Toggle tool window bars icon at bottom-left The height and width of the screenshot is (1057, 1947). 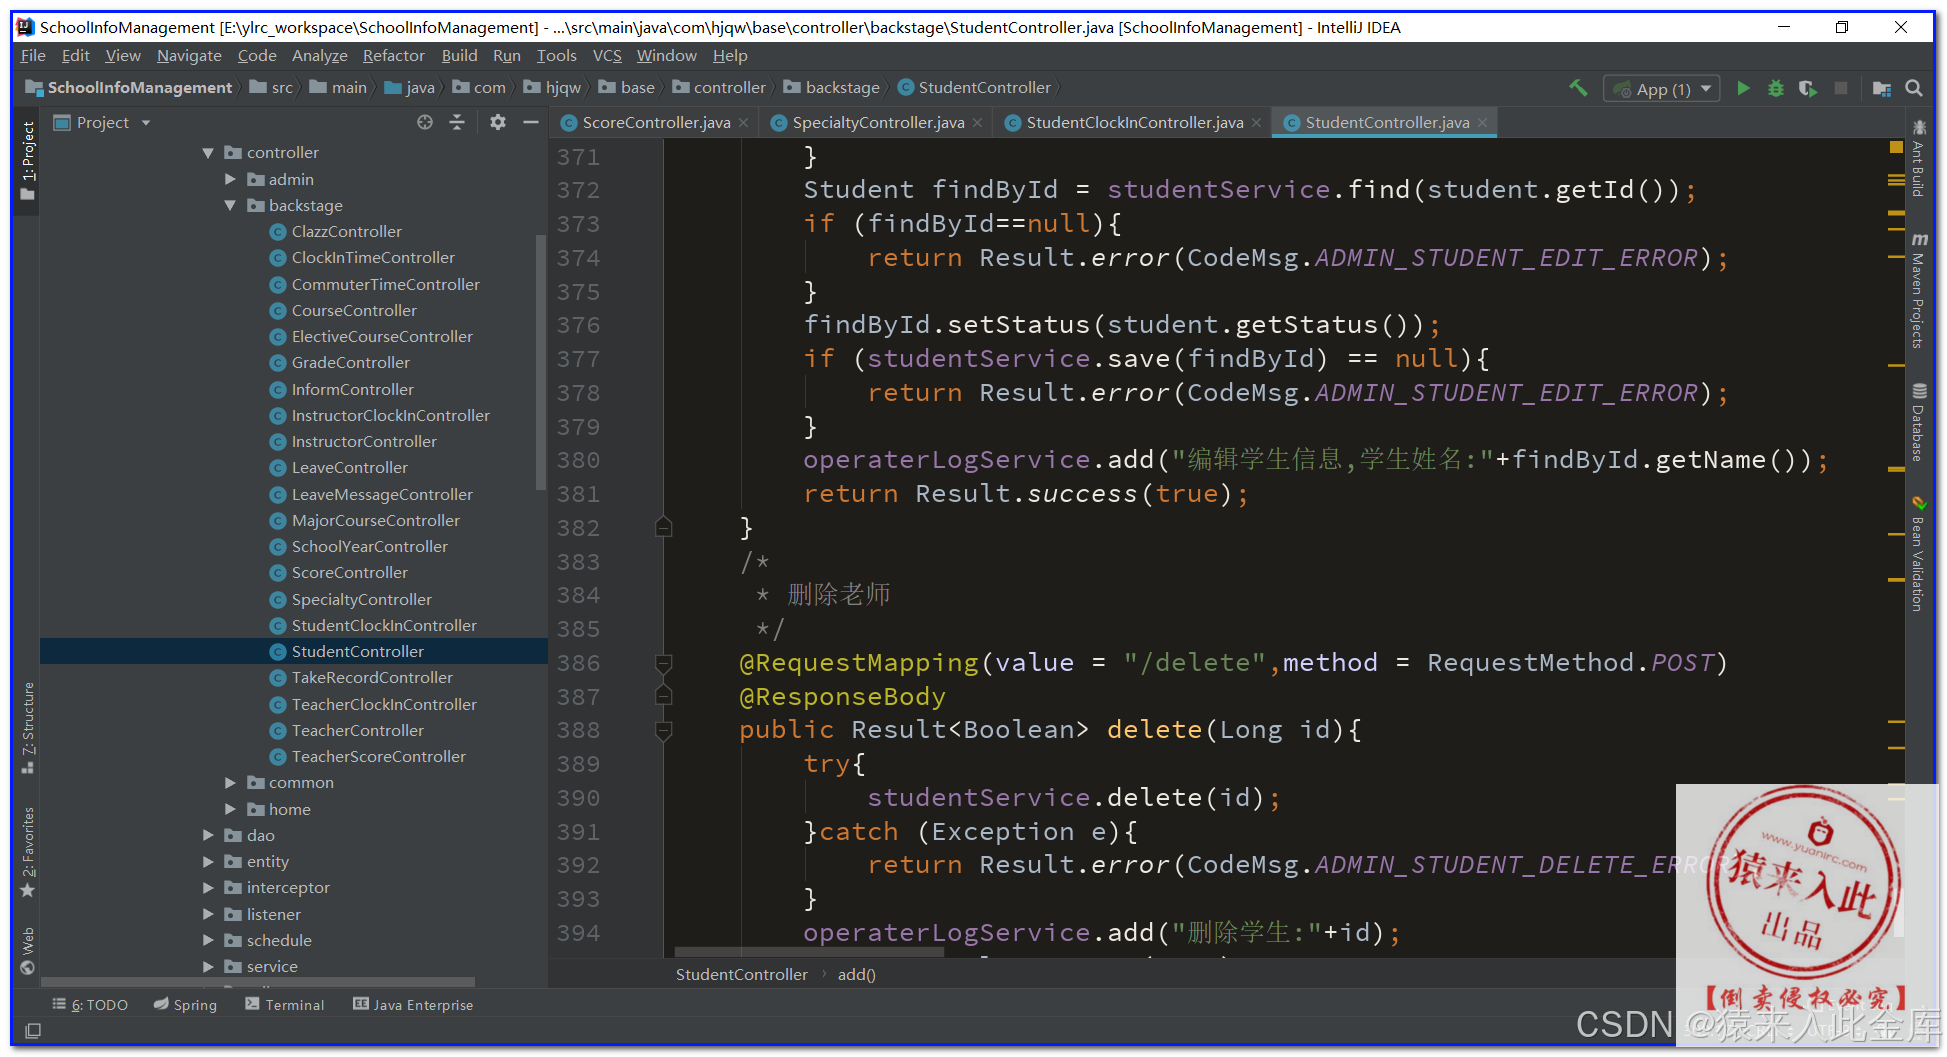[33, 1030]
